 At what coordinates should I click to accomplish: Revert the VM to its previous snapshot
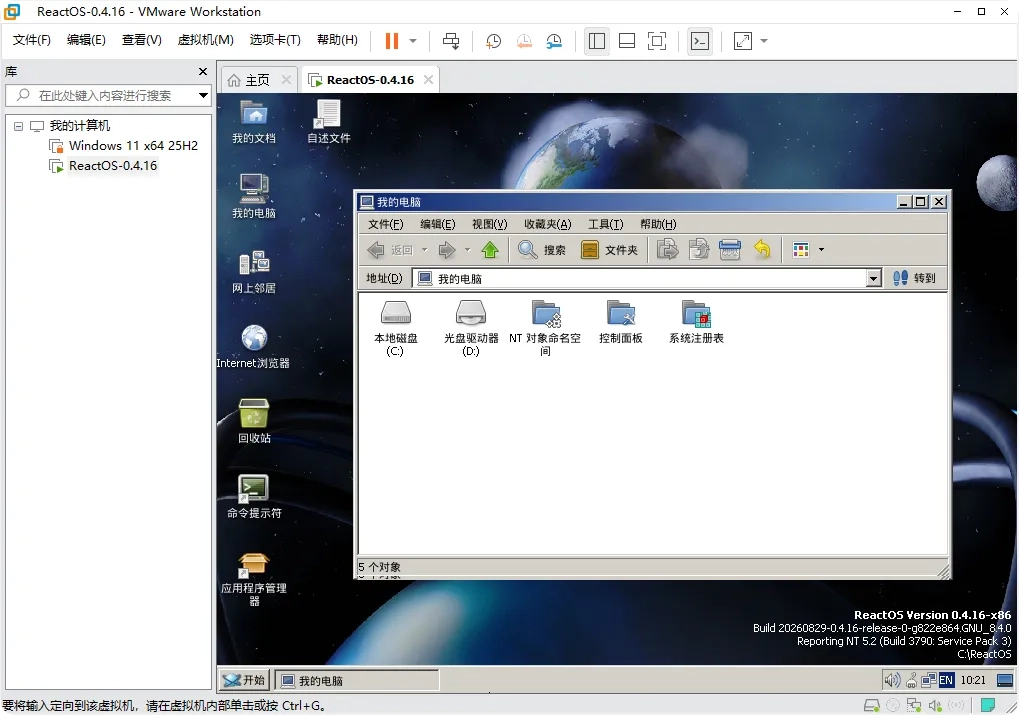pos(524,41)
